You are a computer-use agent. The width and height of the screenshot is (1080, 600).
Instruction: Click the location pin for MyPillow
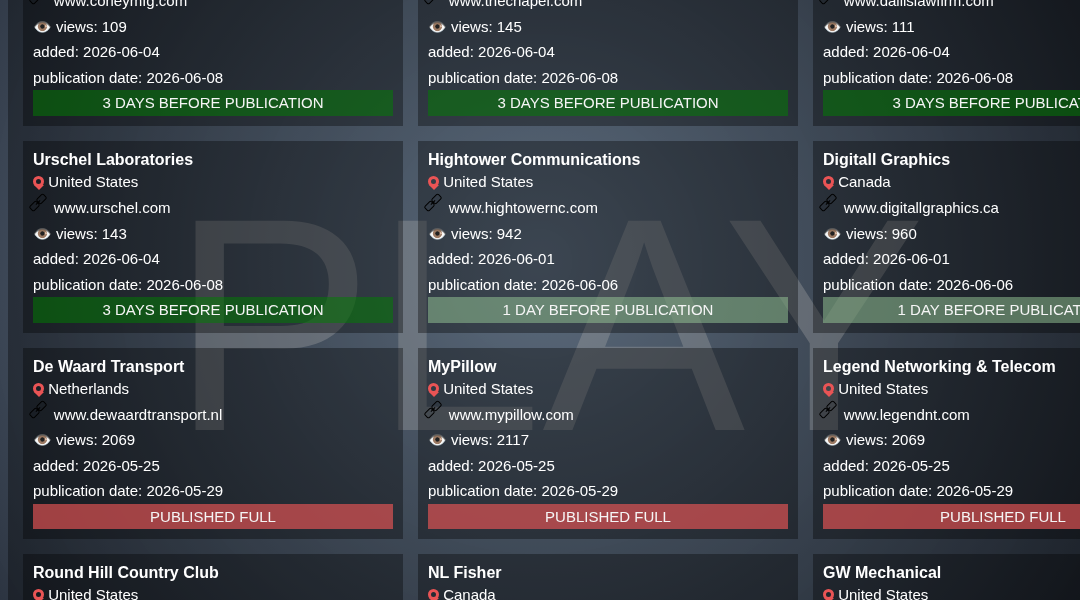point(433,390)
